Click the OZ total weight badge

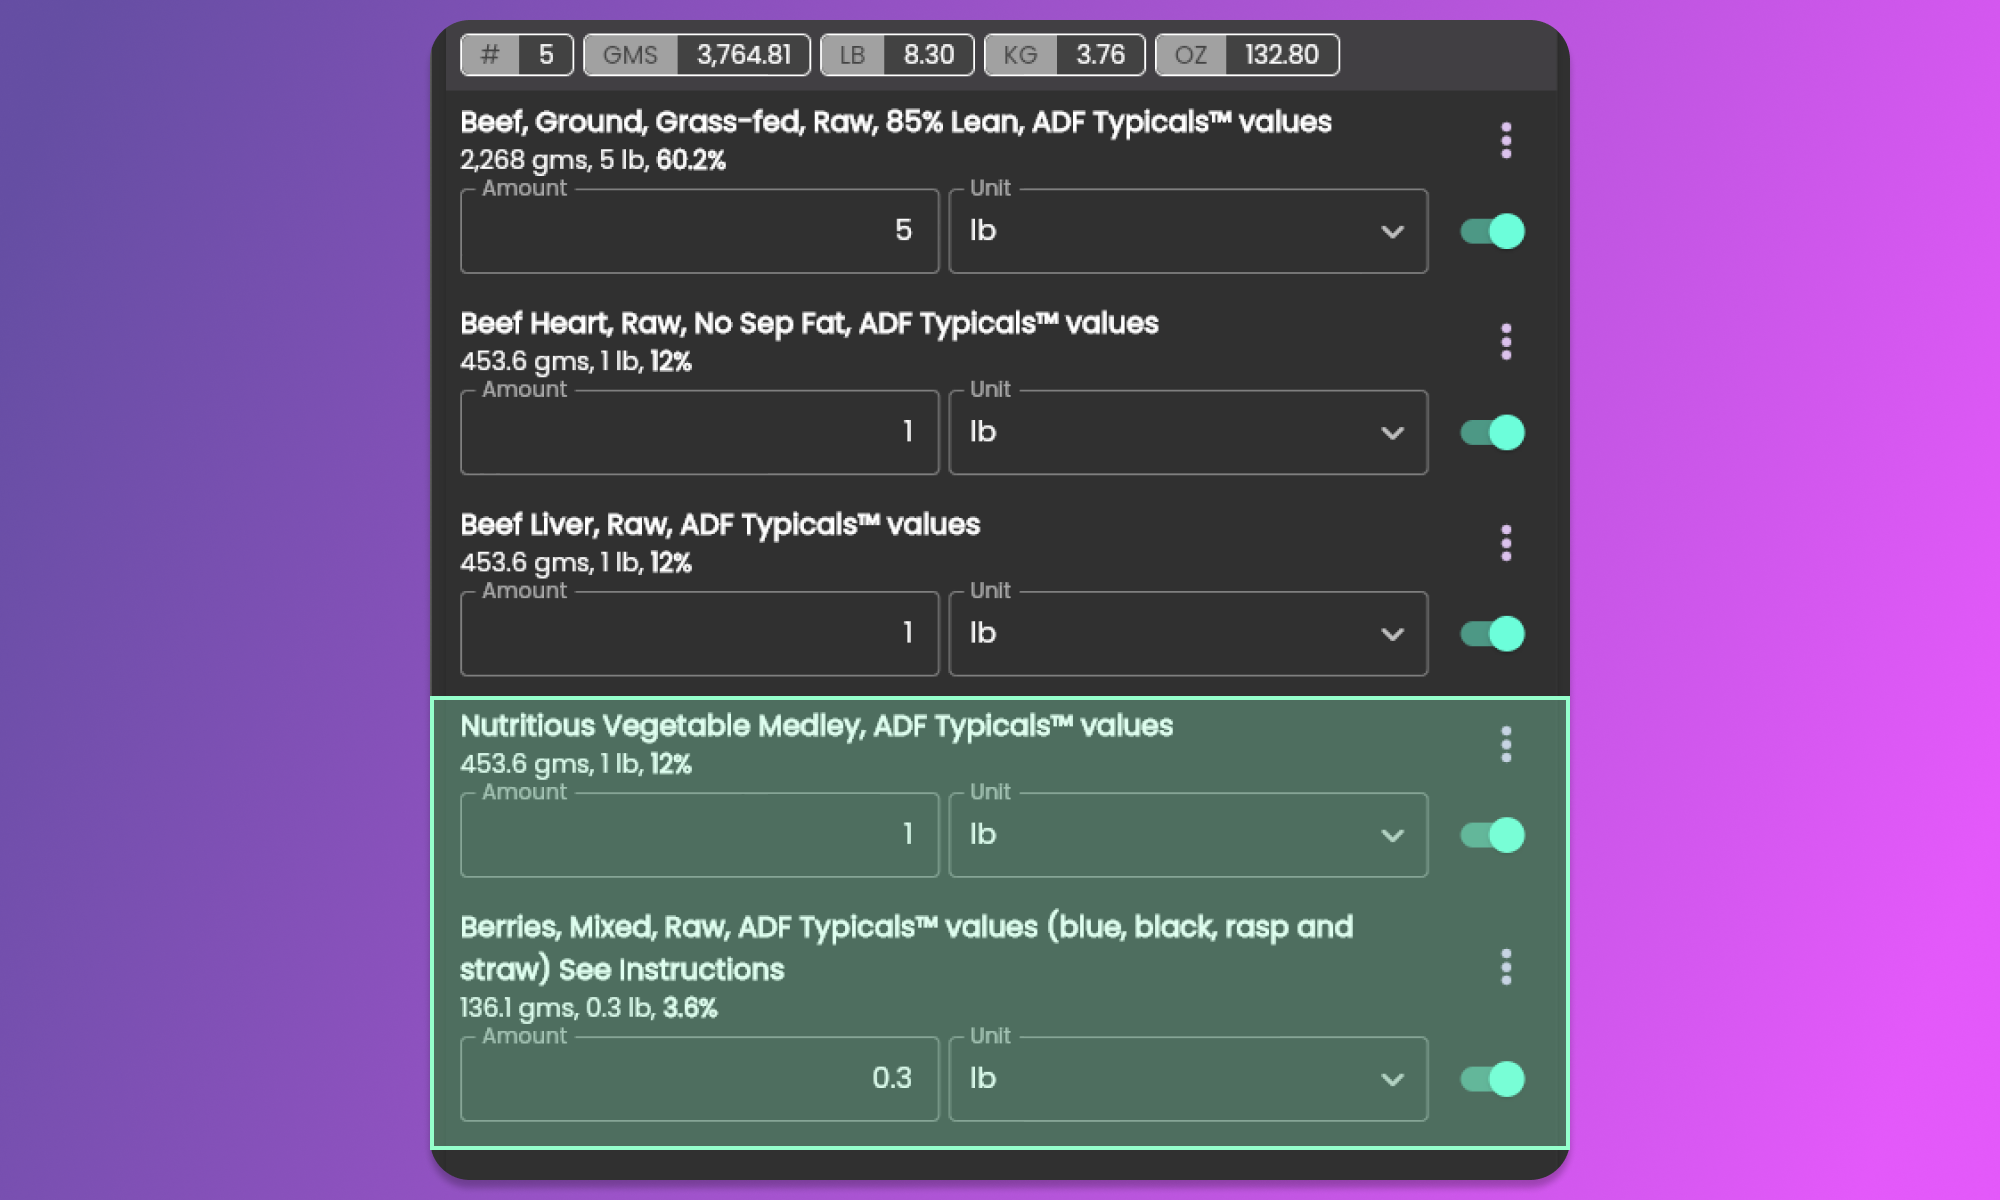[1247, 55]
